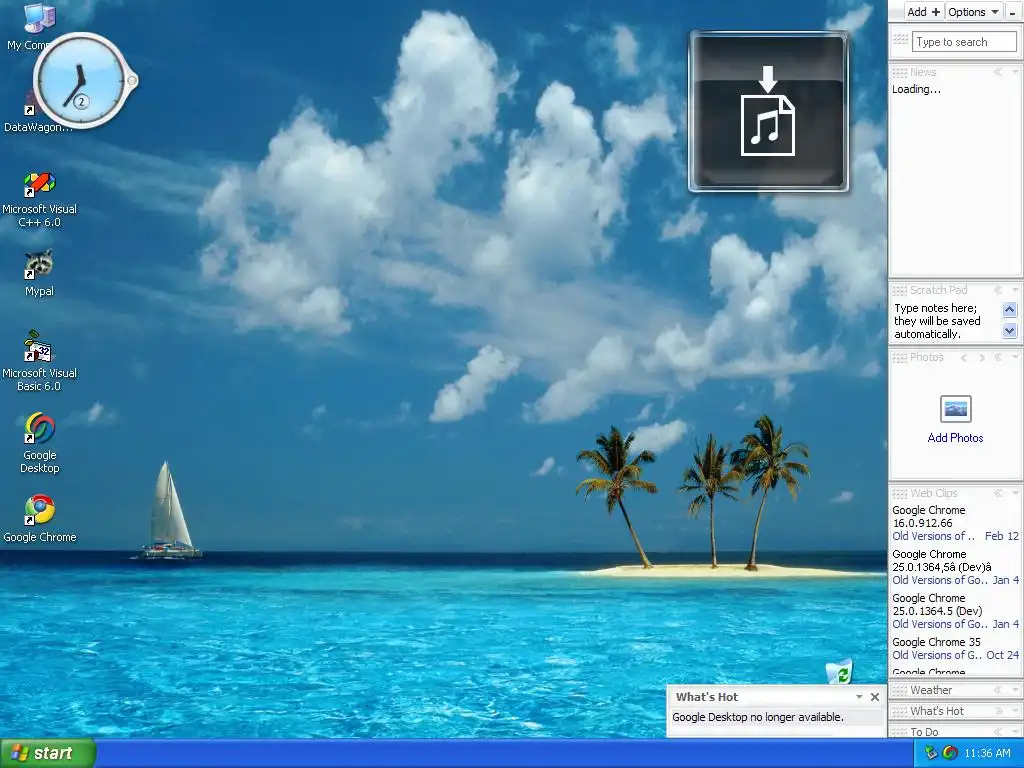The image size is (1024, 768).
Task: Click the Add button in sidebar
Action: [923, 12]
